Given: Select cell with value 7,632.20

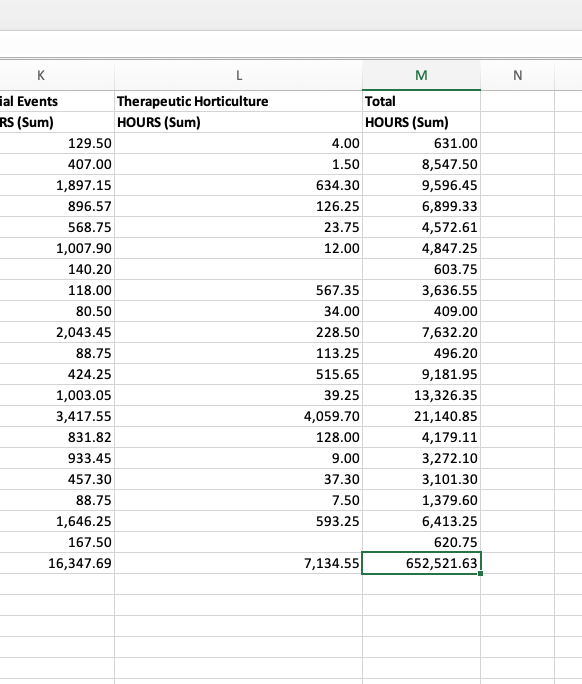Looking at the screenshot, I should coord(421,332).
